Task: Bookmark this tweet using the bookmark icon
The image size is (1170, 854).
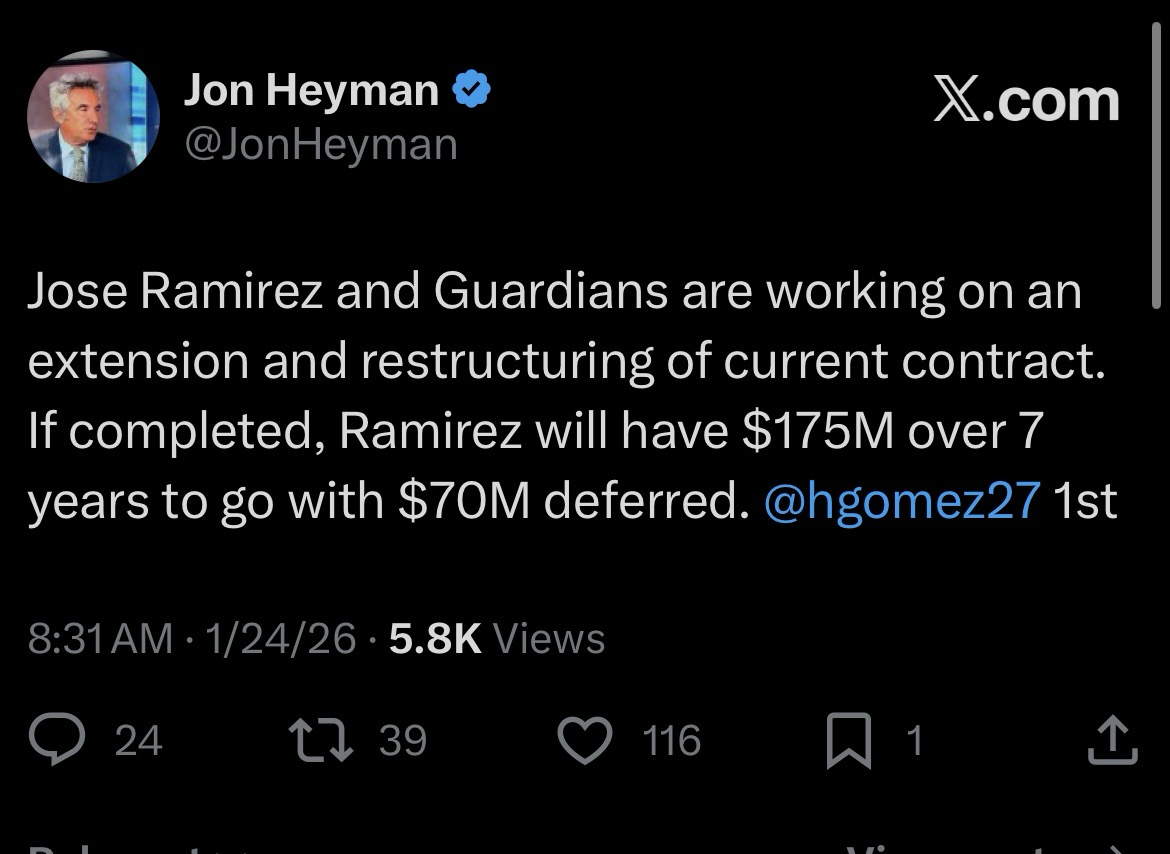Action: point(849,742)
